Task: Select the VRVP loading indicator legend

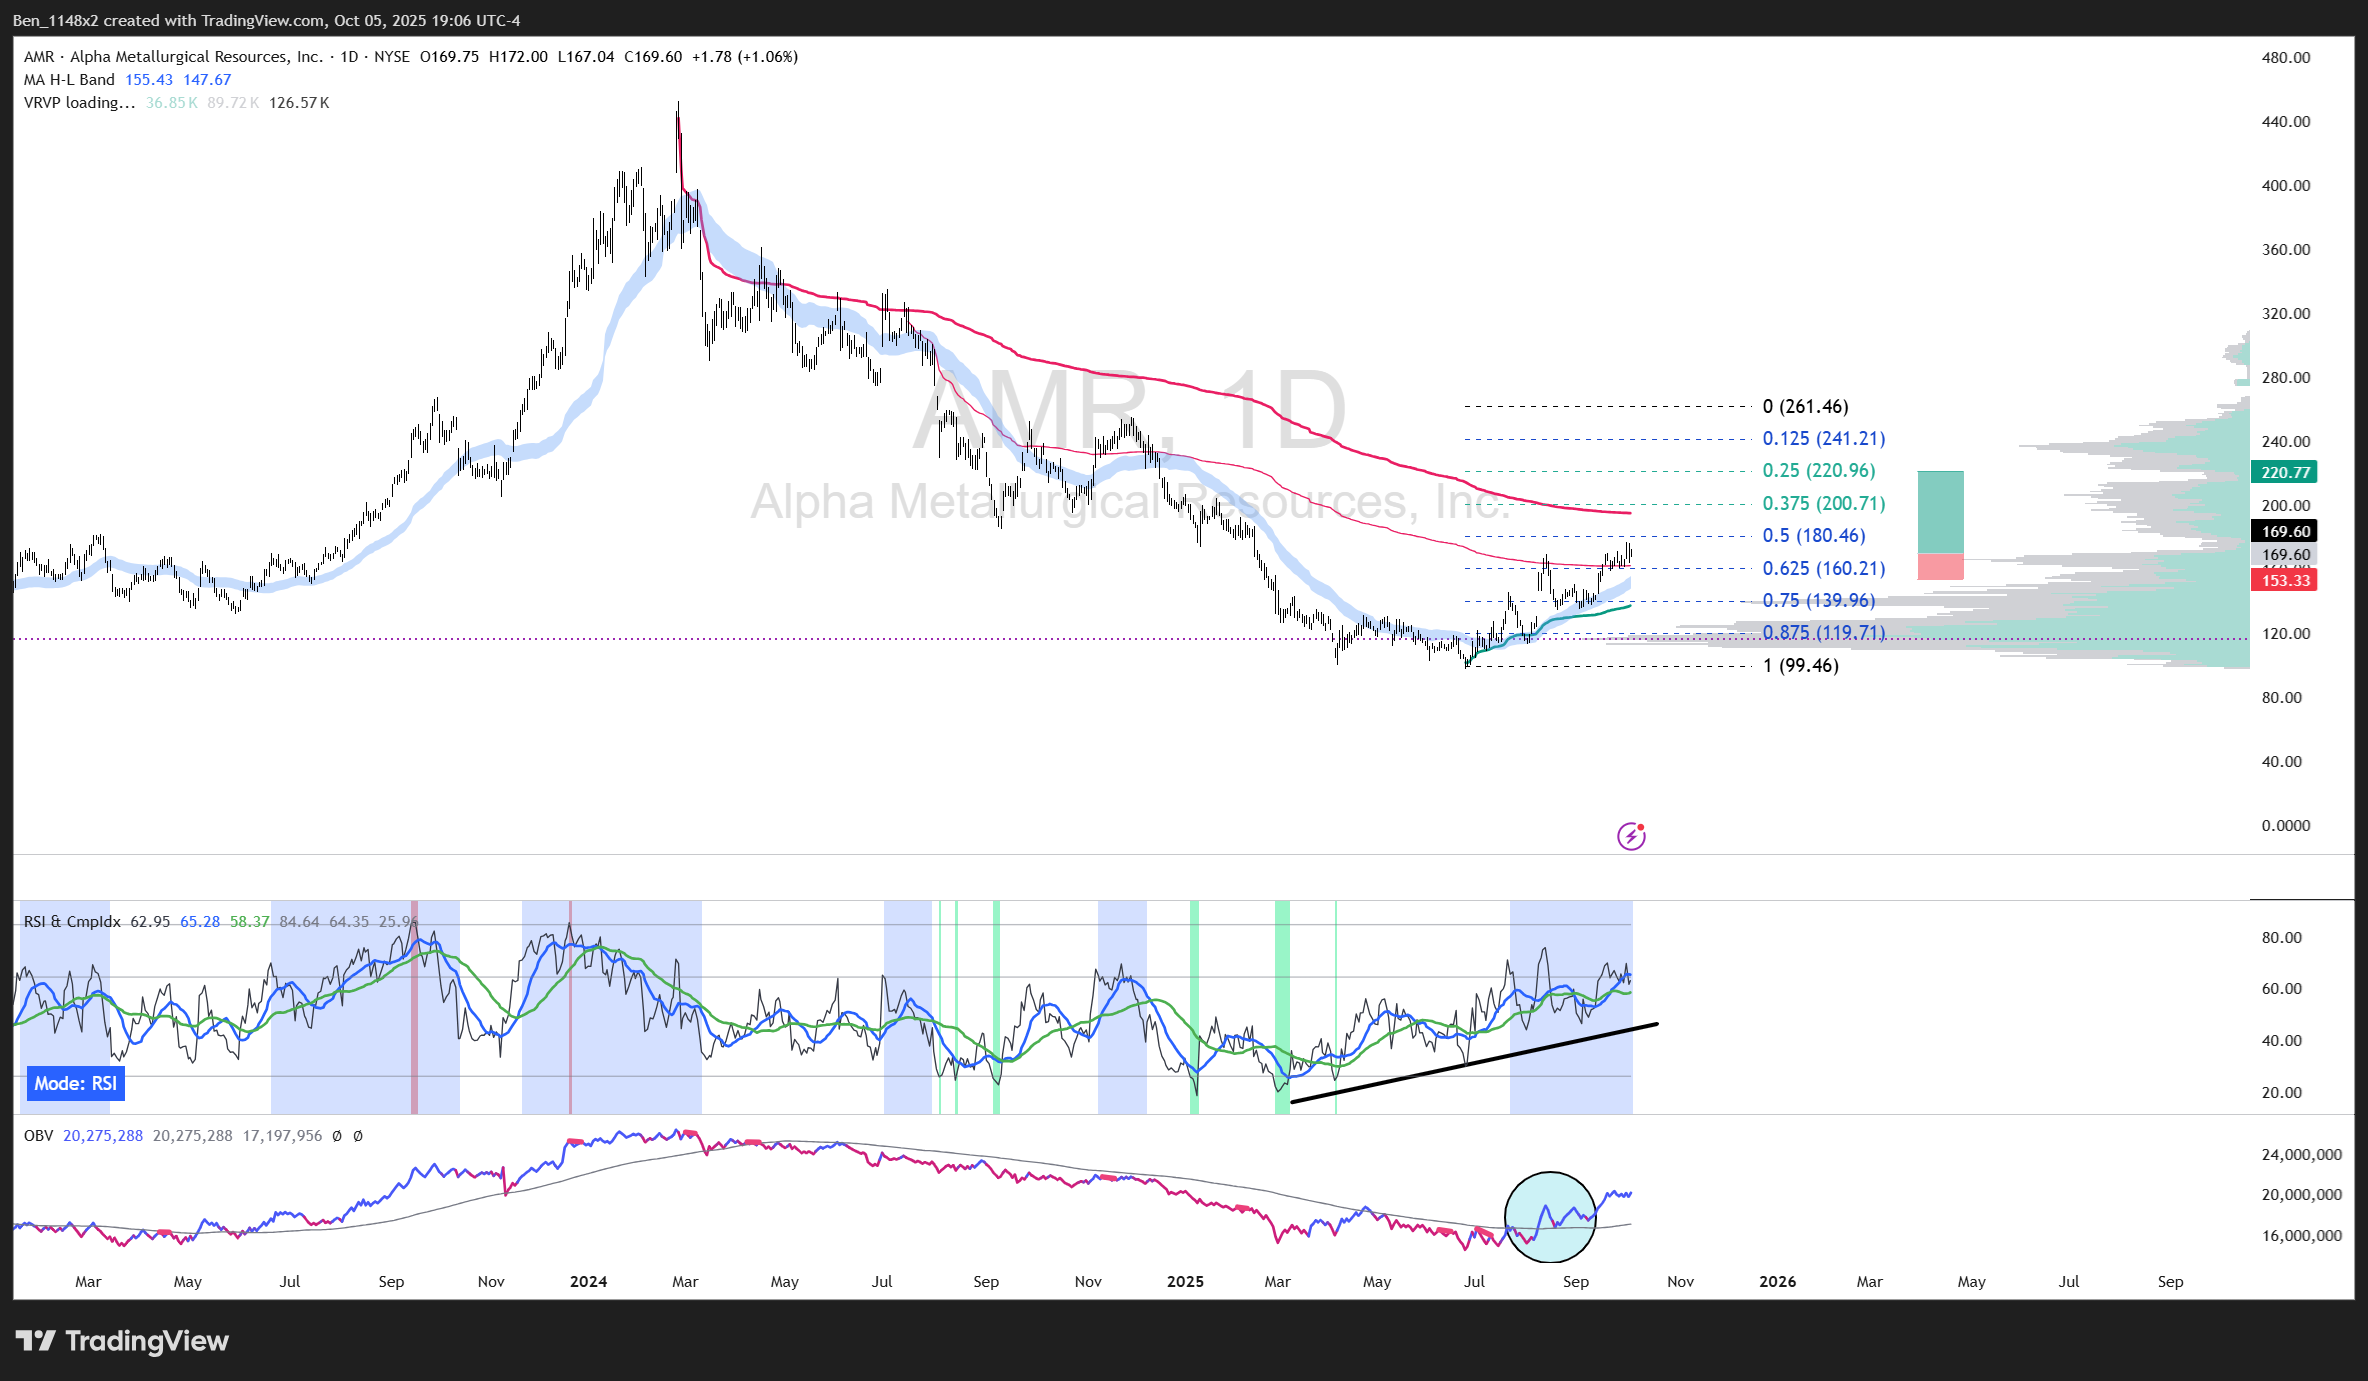Action: pos(79,103)
